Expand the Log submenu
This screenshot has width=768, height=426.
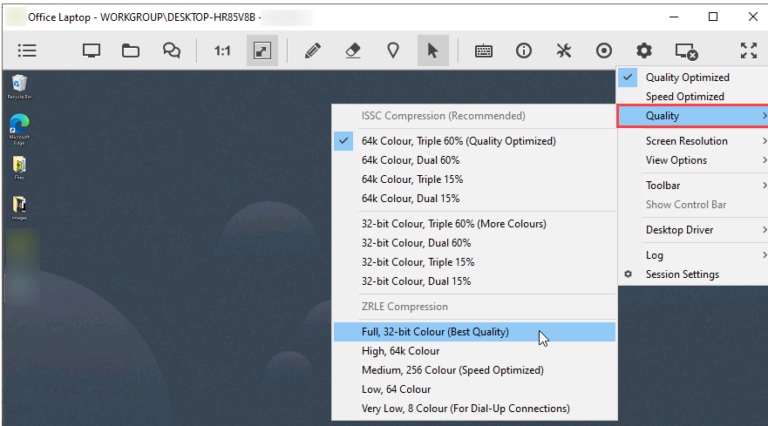point(693,255)
